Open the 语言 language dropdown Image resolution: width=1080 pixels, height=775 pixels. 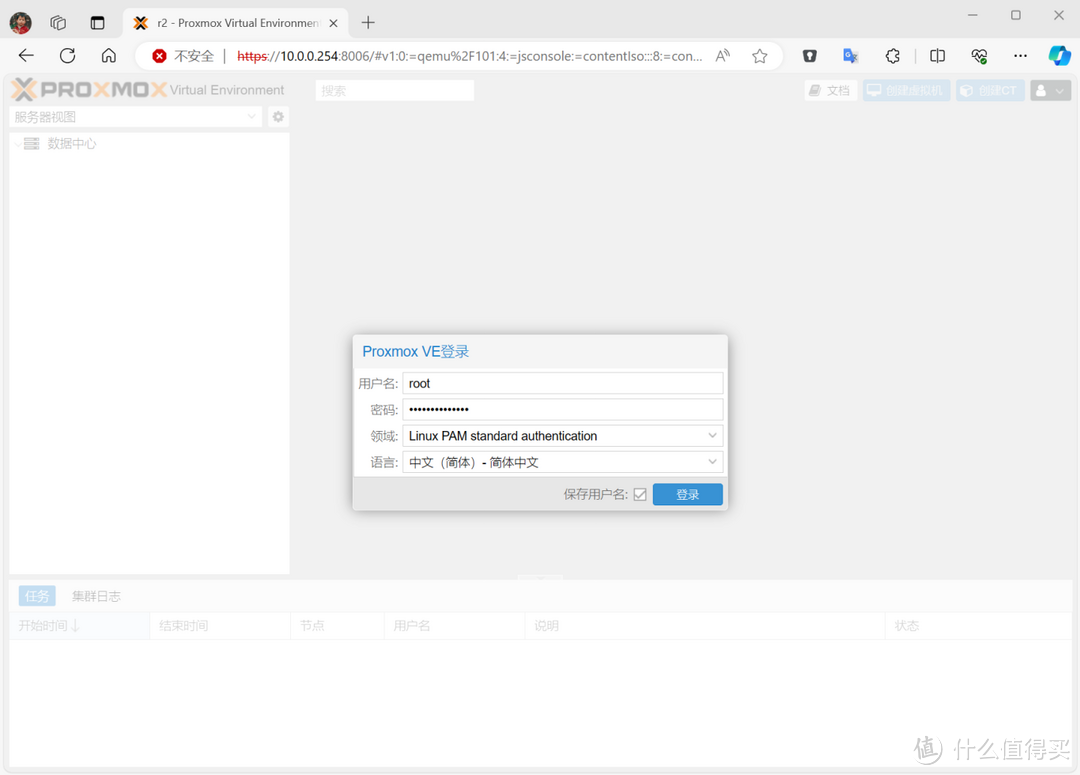click(x=712, y=462)
